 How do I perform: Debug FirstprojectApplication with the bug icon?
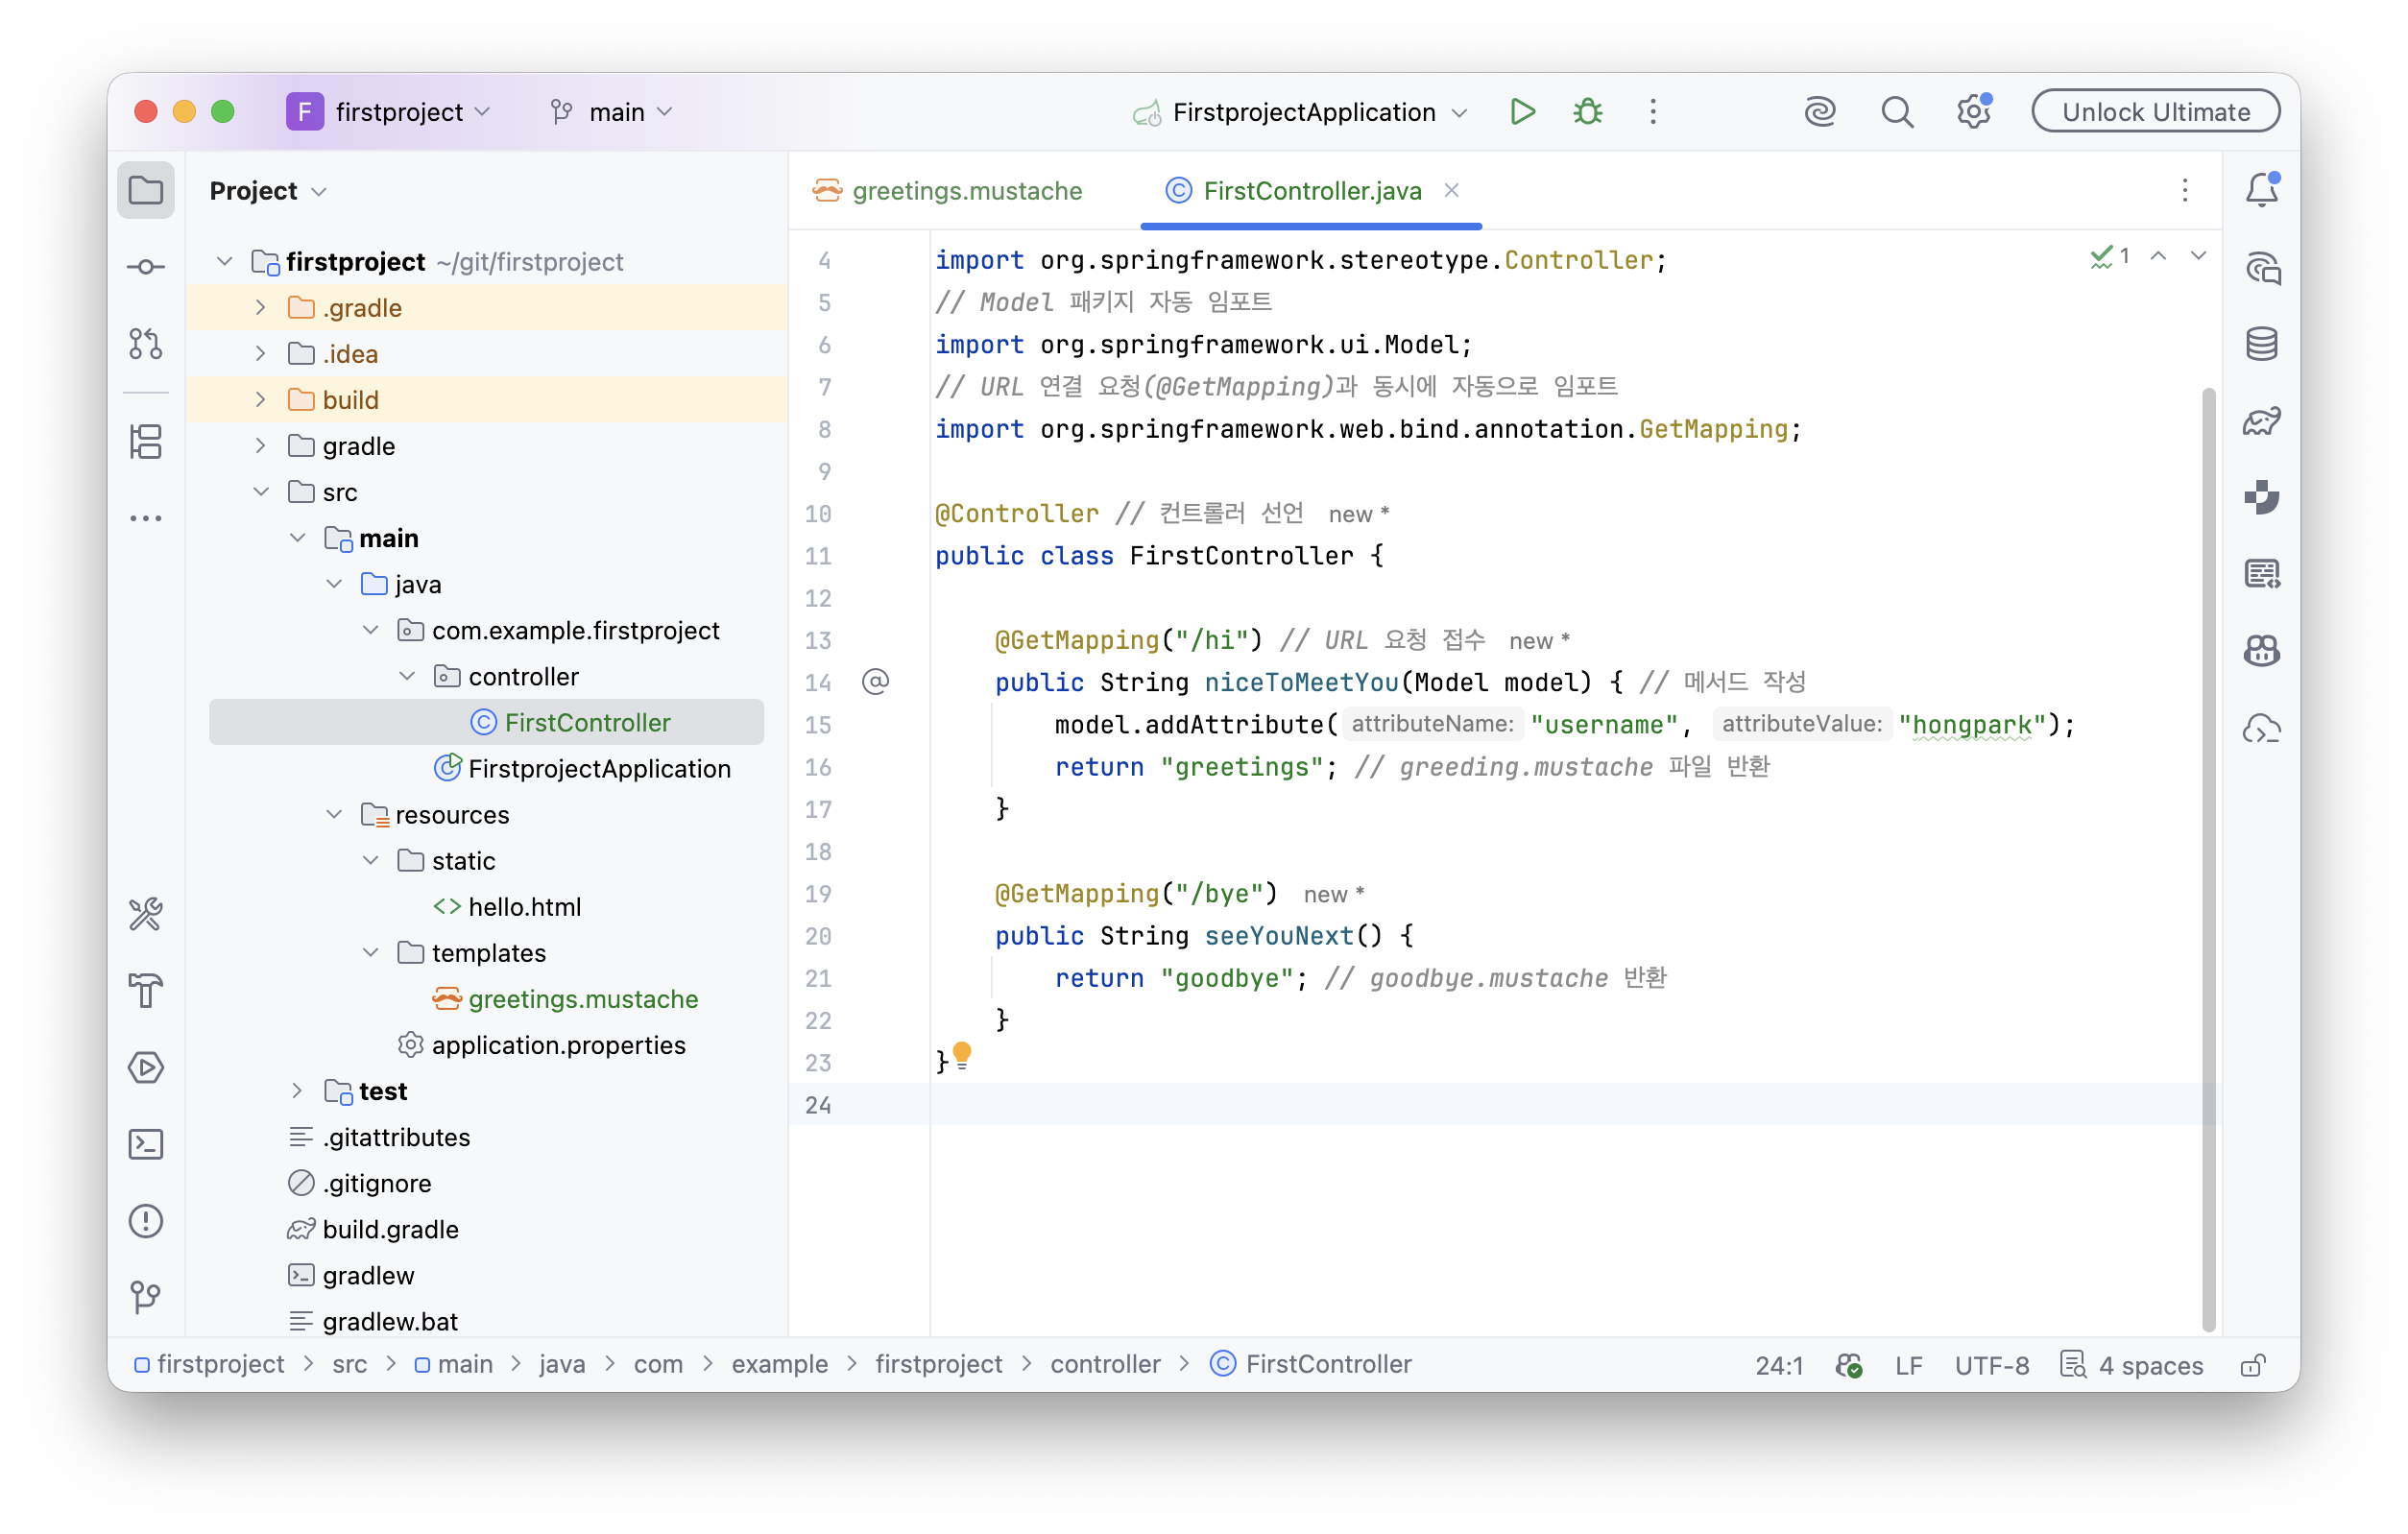tap(1588, 112)
